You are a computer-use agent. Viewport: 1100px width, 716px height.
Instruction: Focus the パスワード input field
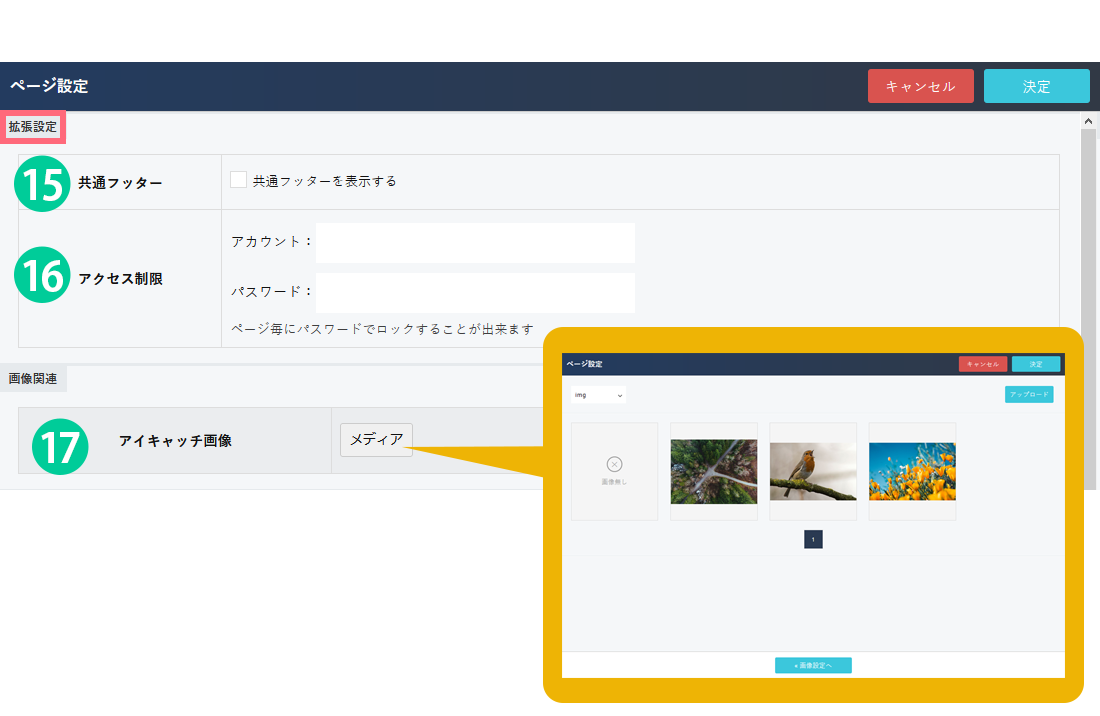click(475, 293)
